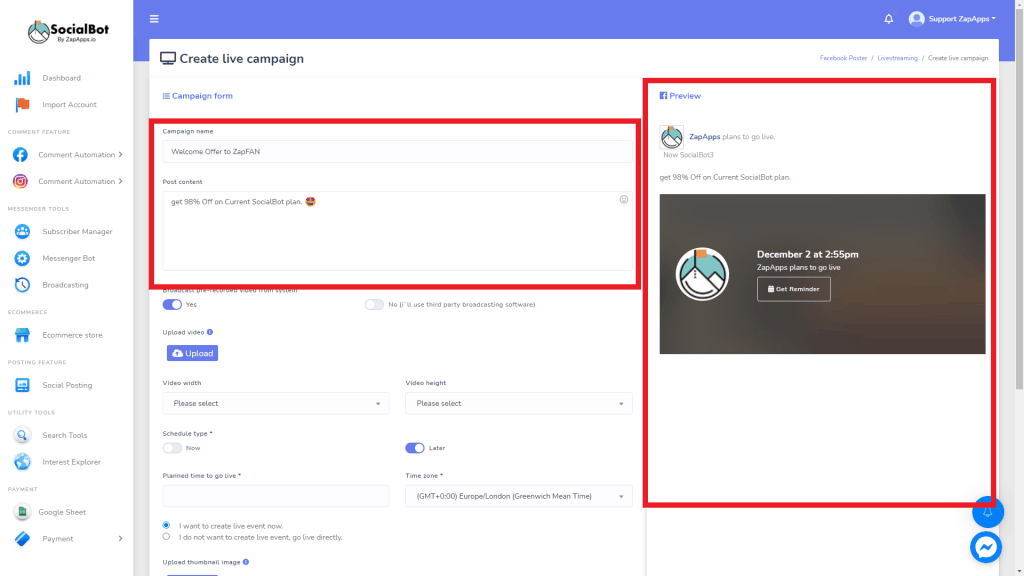Image resolution: width=1024 pixels, height=576 pixels.
Task: Go to Subscriber Manager
Action: point(77,232)
